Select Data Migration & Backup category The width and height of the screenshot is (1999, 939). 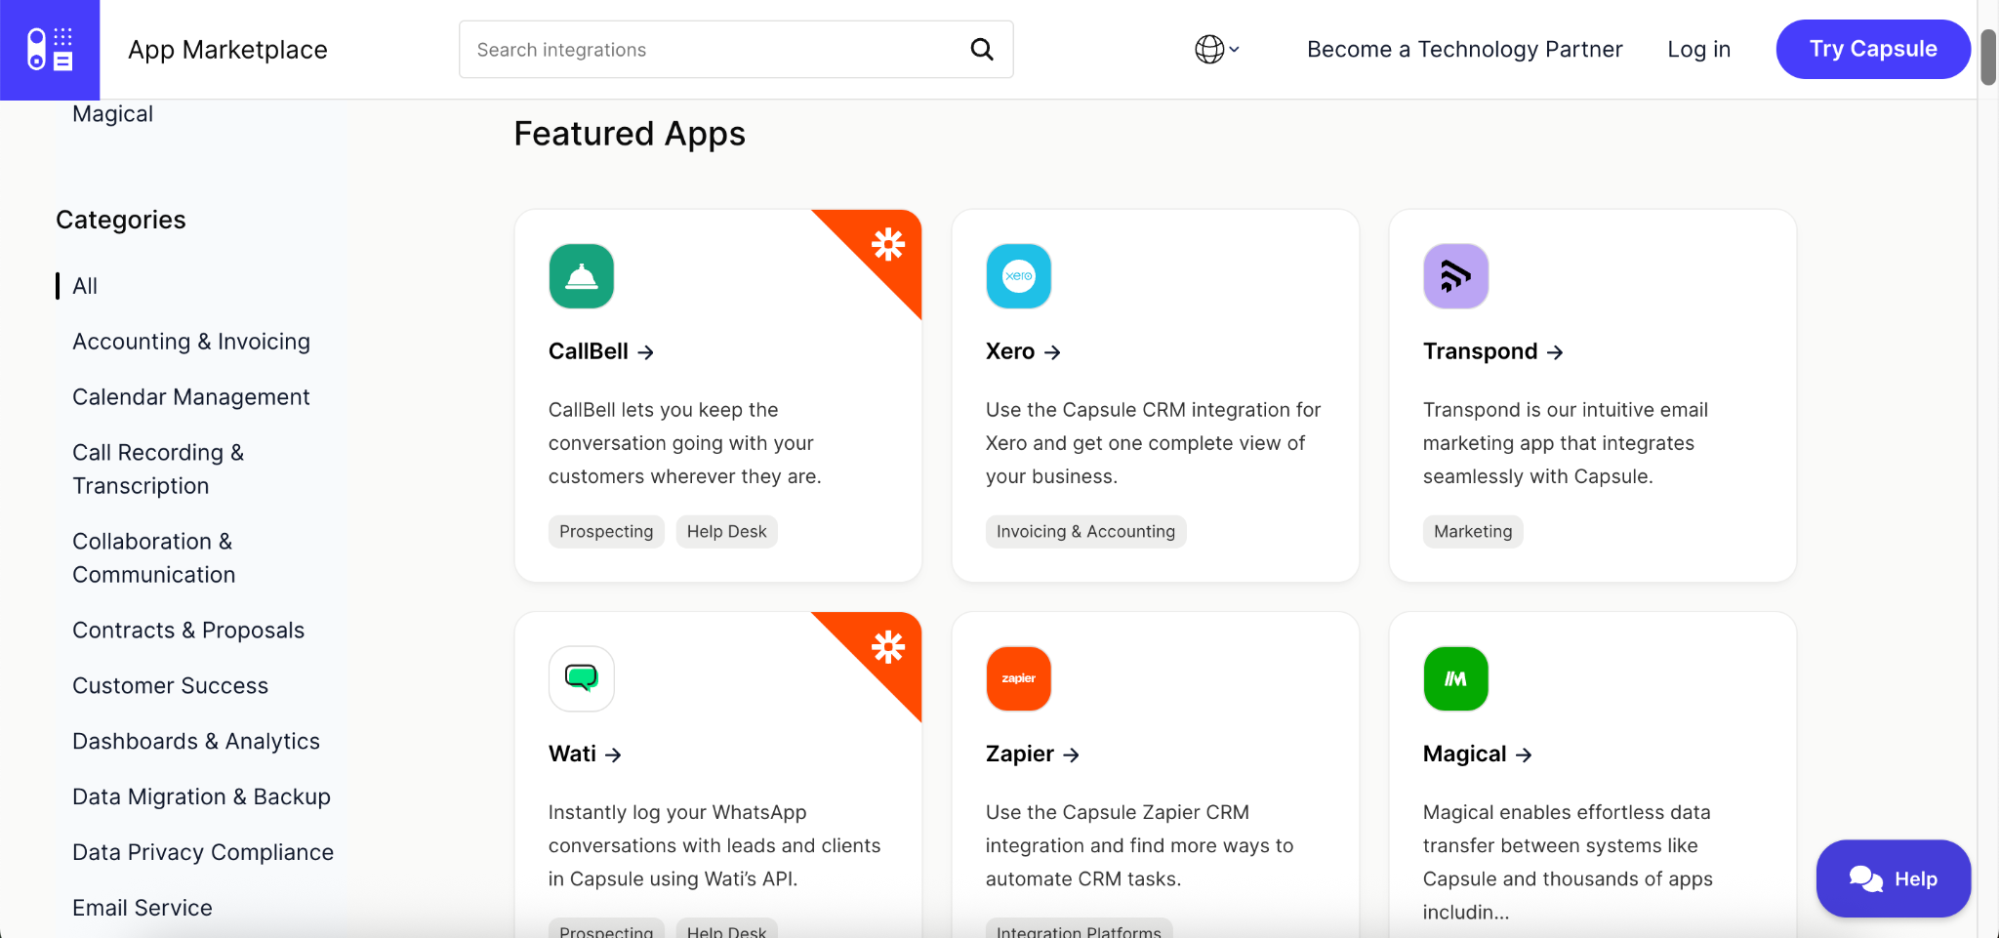[x=201, y=797]
